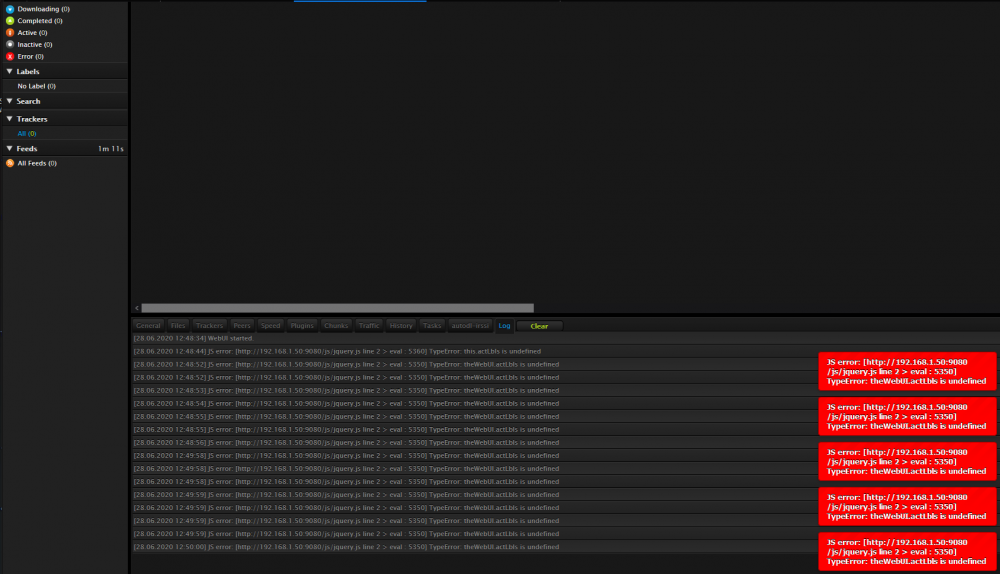
Task: Dismiss the second red JS error popup
Action: pyautogui.click(x=907, y=416)
